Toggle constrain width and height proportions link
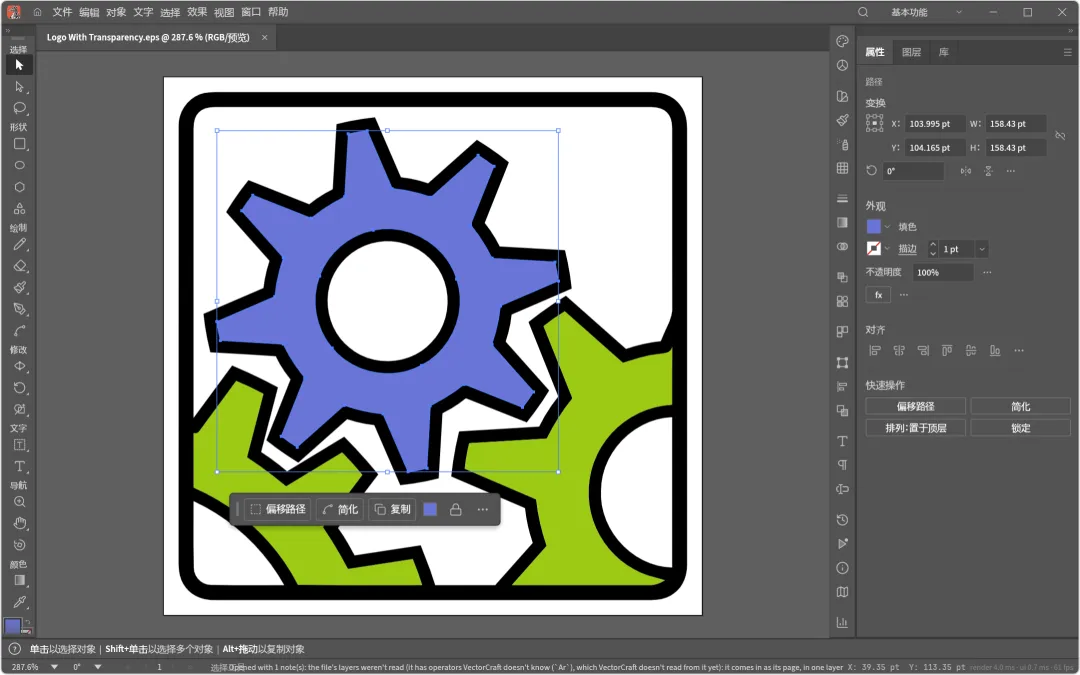 [1060, 136]
